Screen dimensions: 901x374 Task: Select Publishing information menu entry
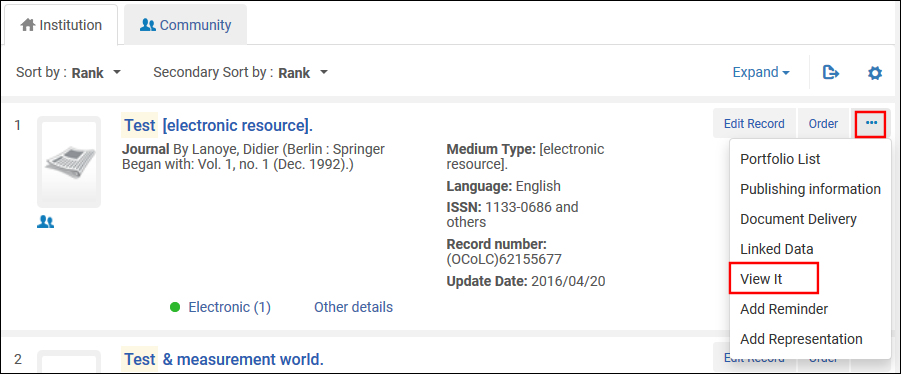click(x=810, y=189)
